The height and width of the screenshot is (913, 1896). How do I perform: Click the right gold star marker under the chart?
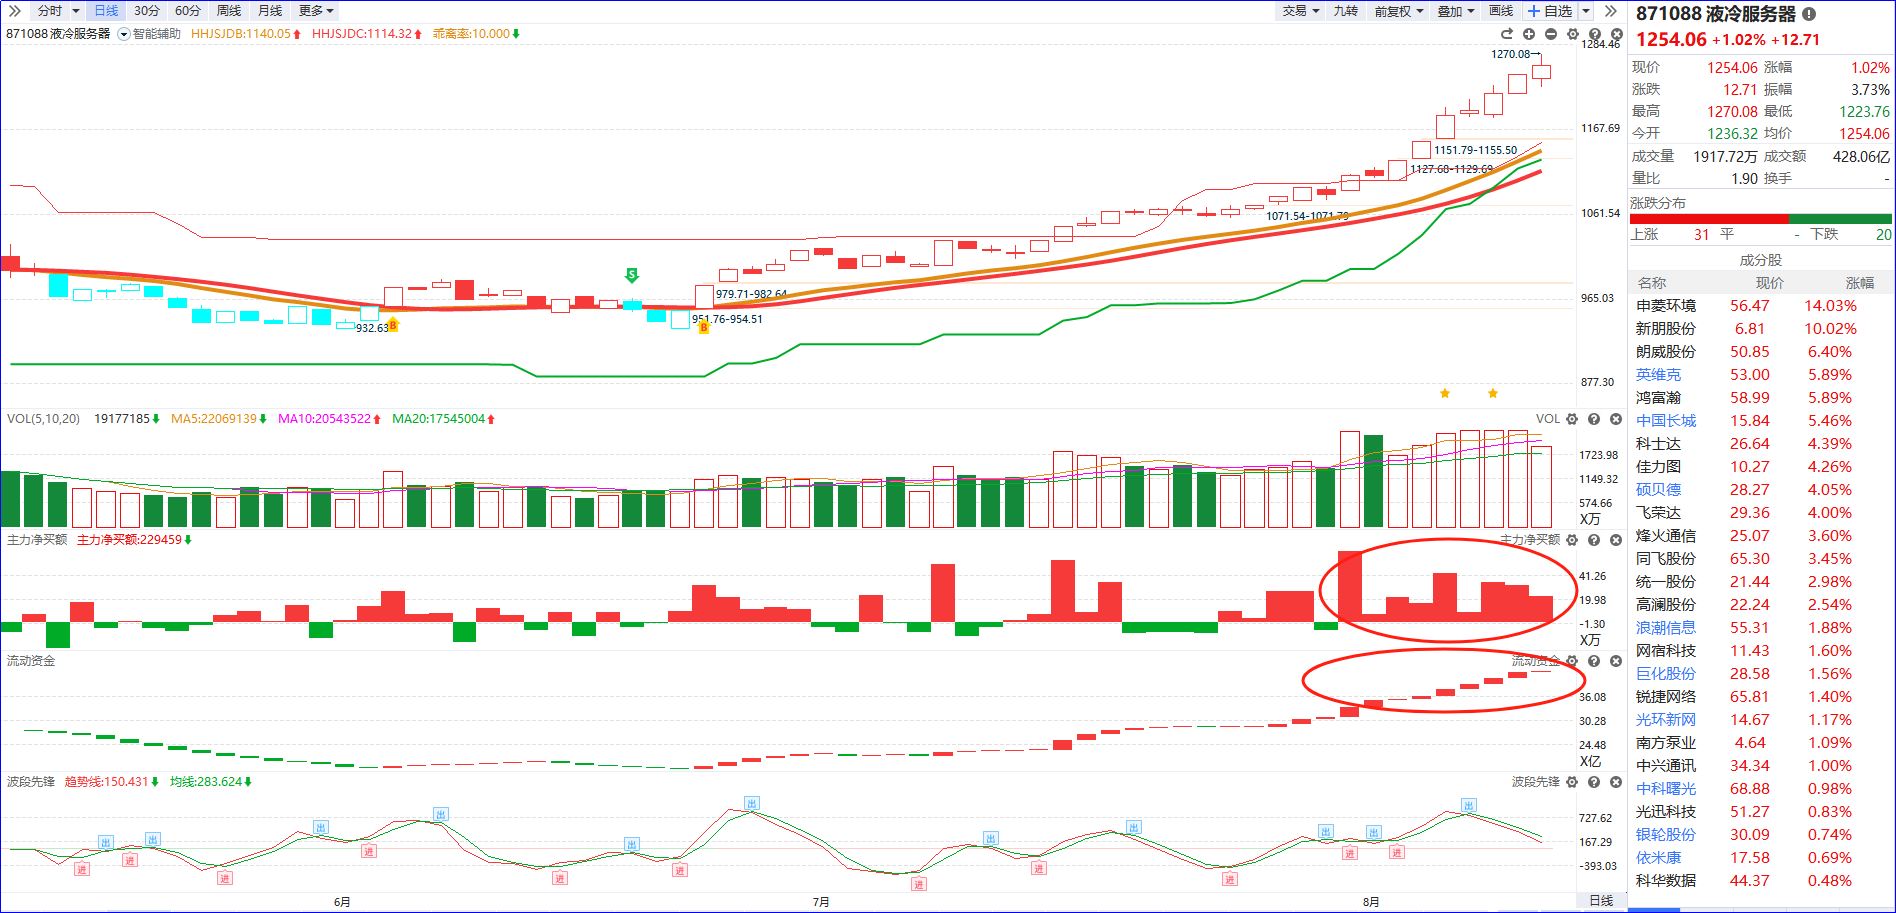(1493, 393)
